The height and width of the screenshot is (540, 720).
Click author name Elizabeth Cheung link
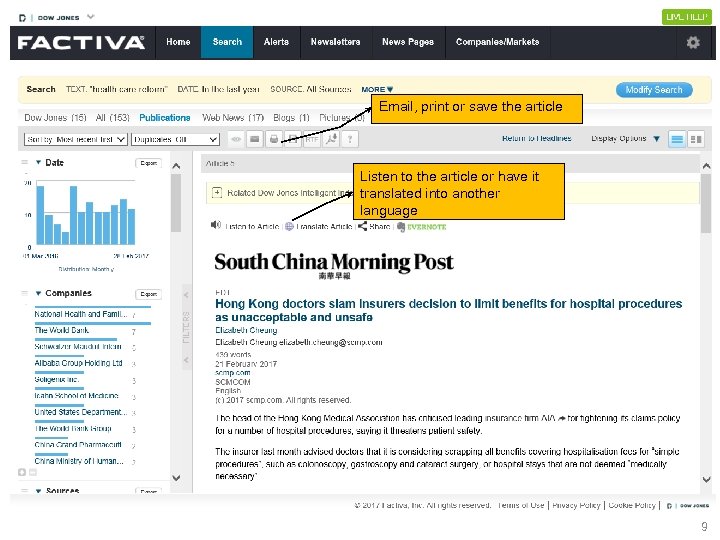coord(246,330)
